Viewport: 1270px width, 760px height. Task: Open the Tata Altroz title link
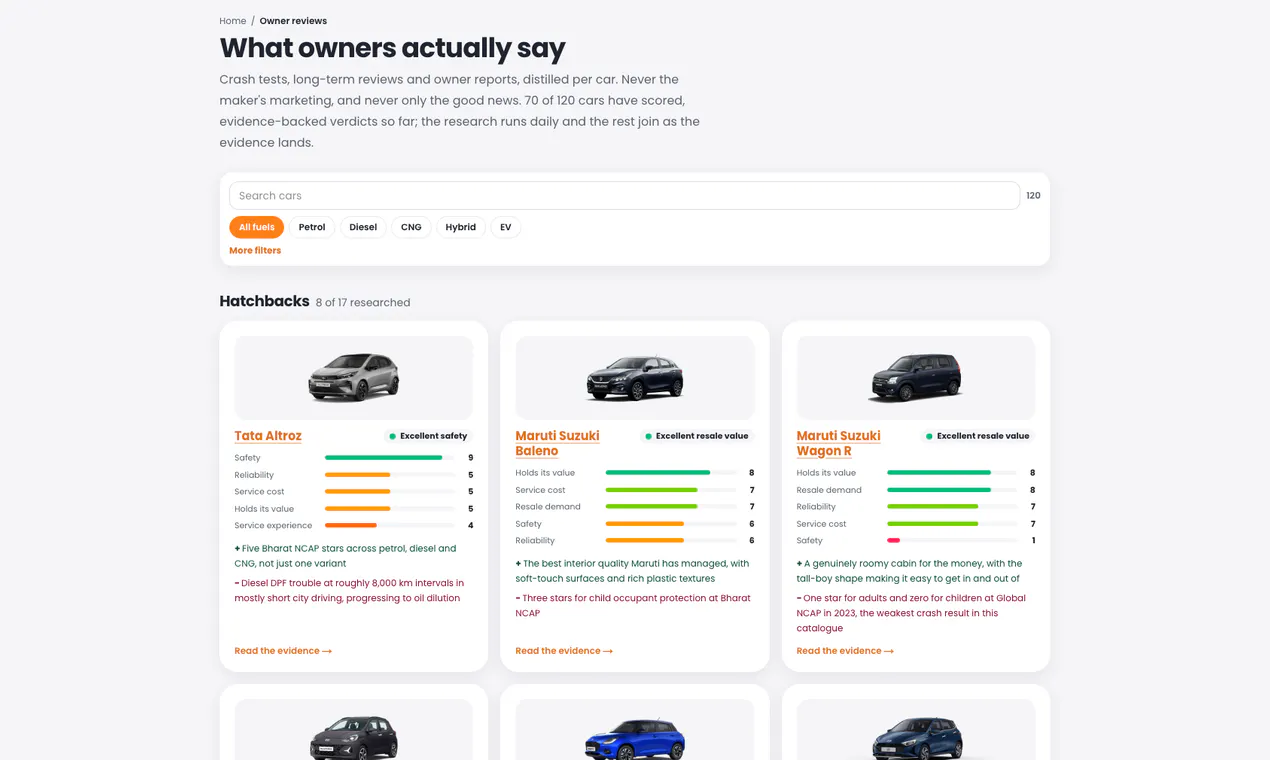268,436
